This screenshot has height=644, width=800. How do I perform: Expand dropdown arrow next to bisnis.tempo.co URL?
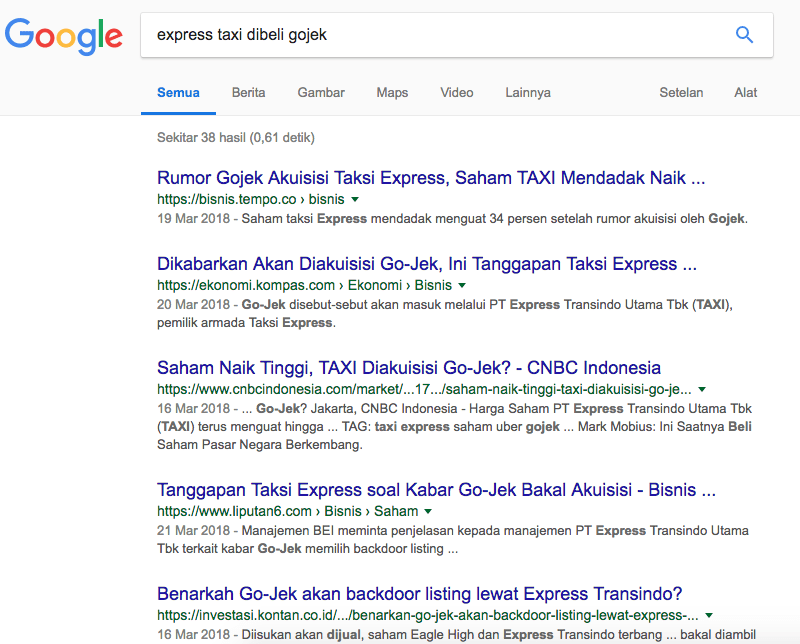355,200
